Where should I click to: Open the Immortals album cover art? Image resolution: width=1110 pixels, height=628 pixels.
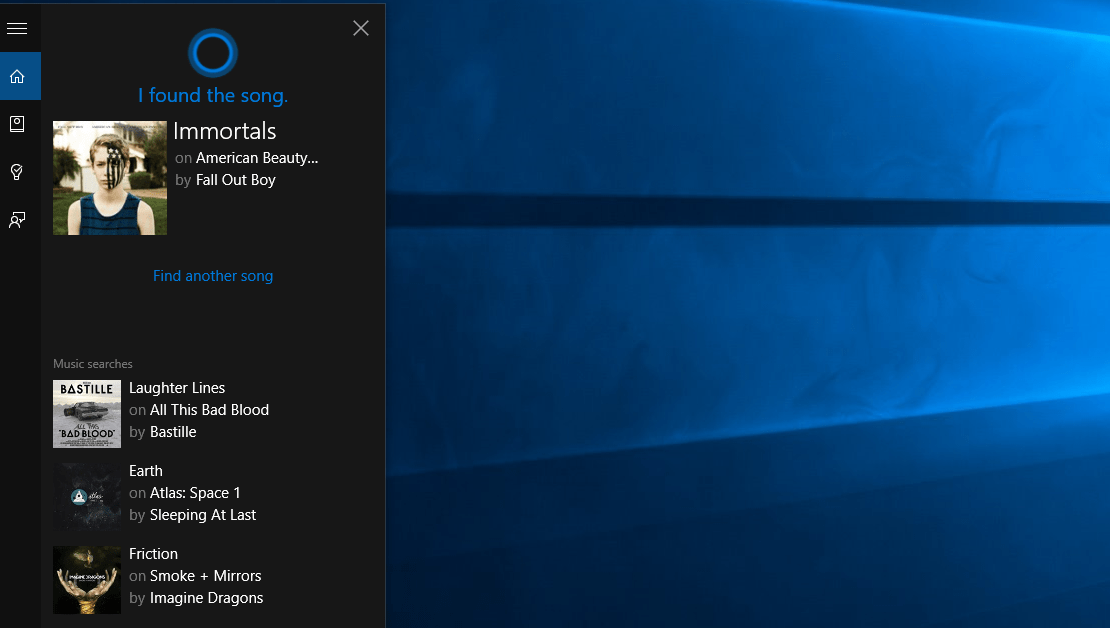click(x=110, y=178)
